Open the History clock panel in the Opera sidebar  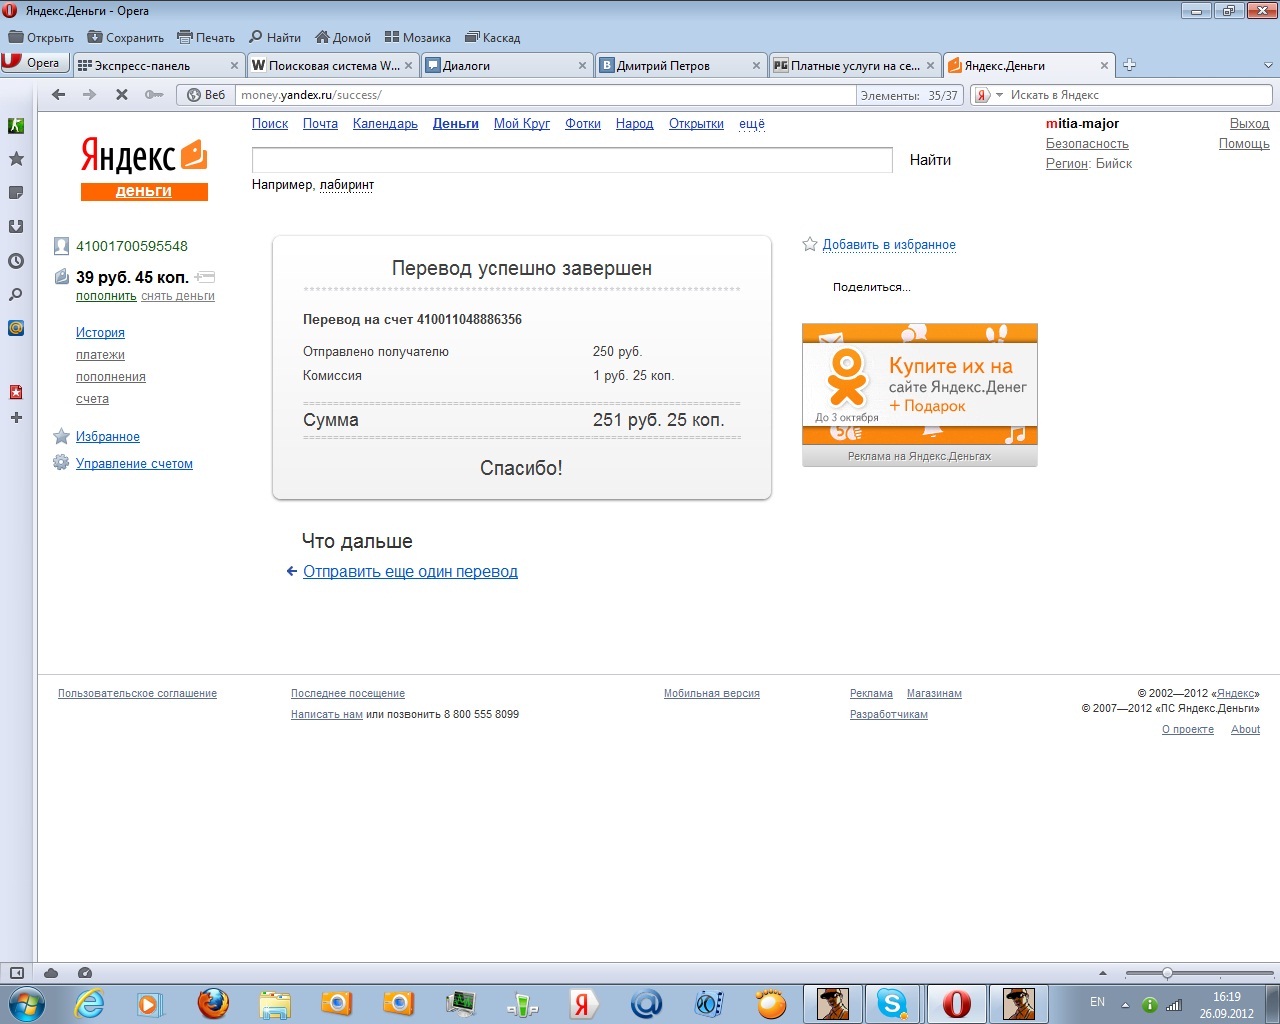[16, 261]
